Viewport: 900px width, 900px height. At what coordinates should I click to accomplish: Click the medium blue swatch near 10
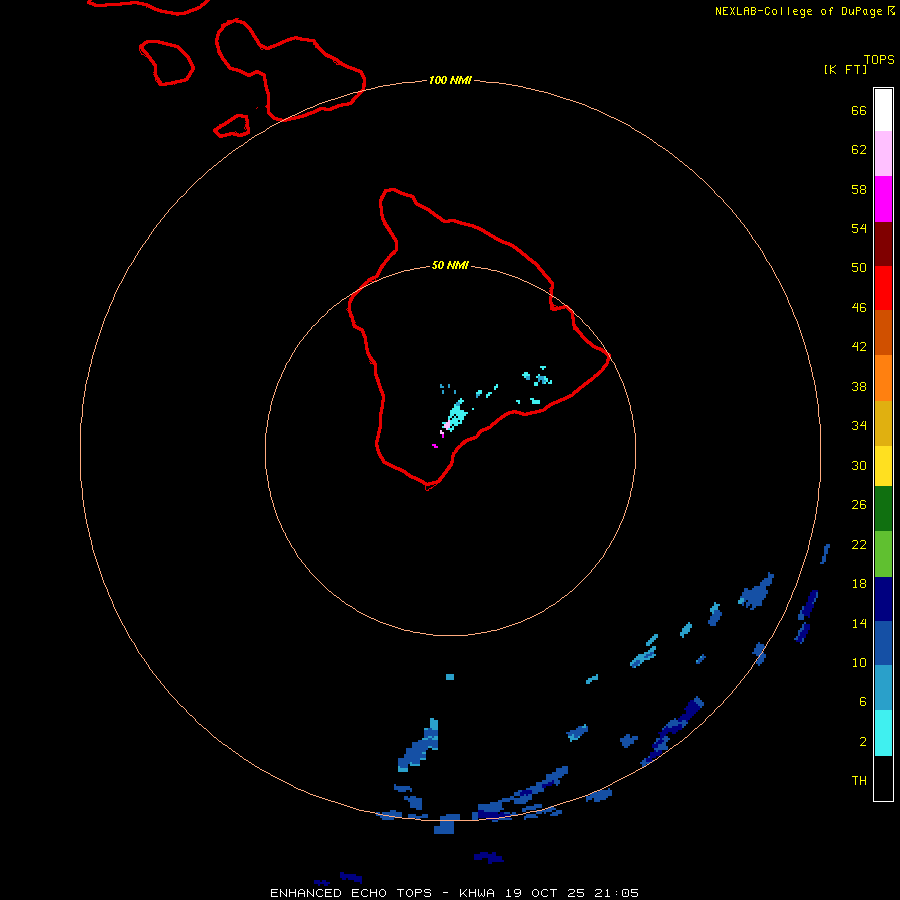tap(883, 643)
